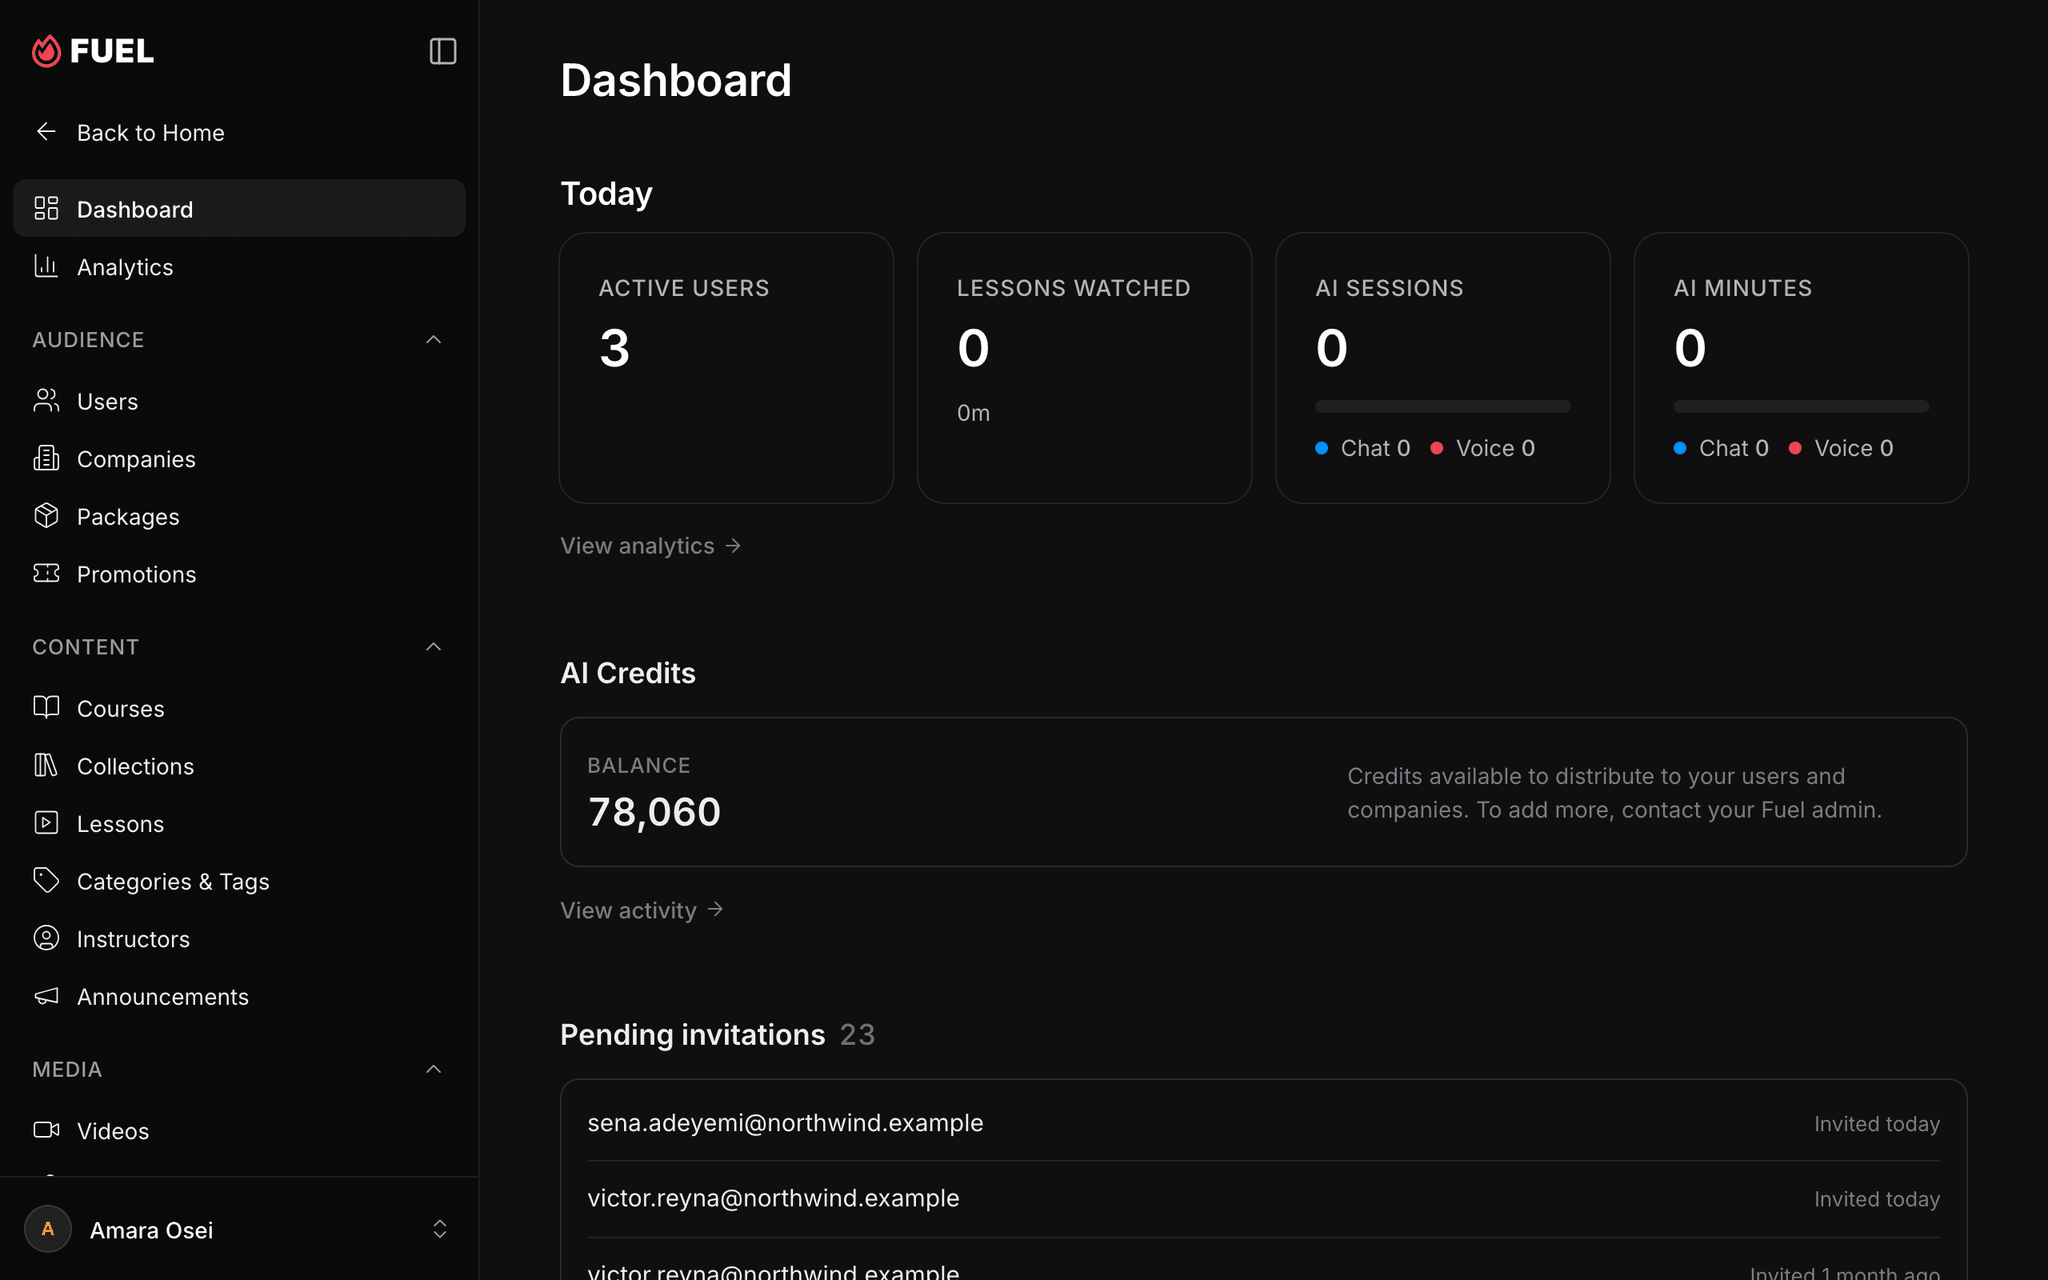Click the Promotions ticket icon

click(x=46, y=573)
